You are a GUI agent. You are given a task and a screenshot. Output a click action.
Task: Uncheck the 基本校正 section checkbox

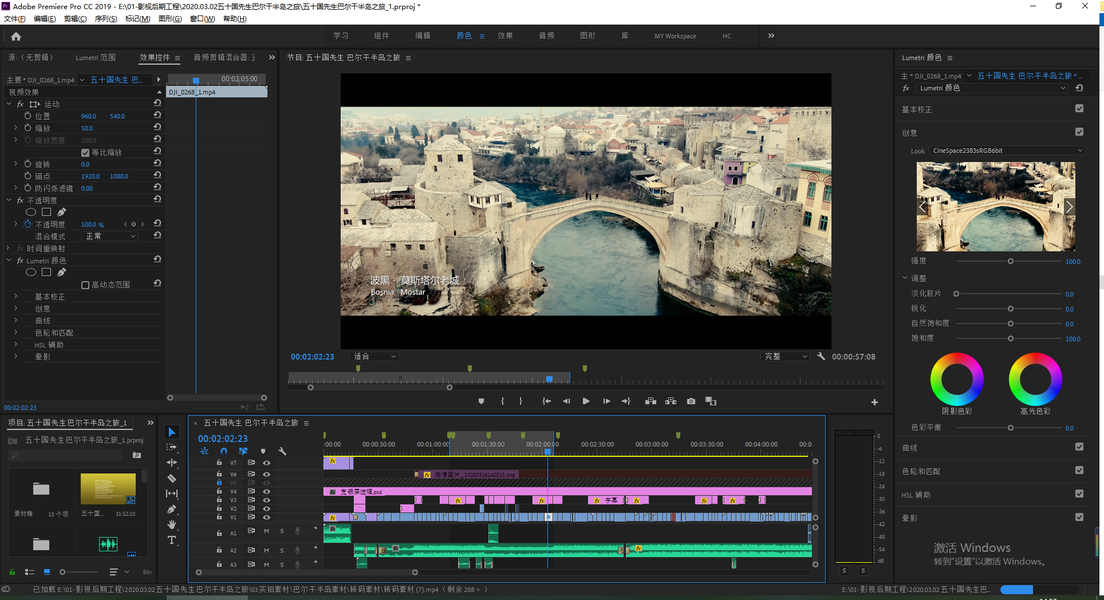coord(1079,109)
